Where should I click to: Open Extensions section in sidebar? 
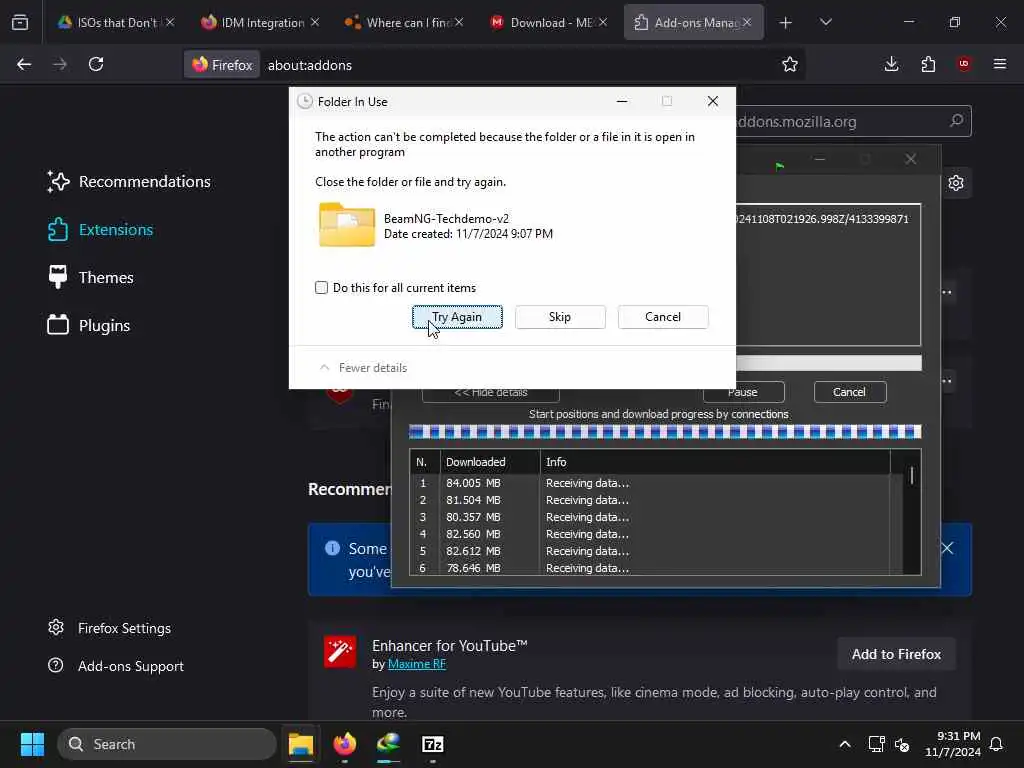tap(101, 230)
